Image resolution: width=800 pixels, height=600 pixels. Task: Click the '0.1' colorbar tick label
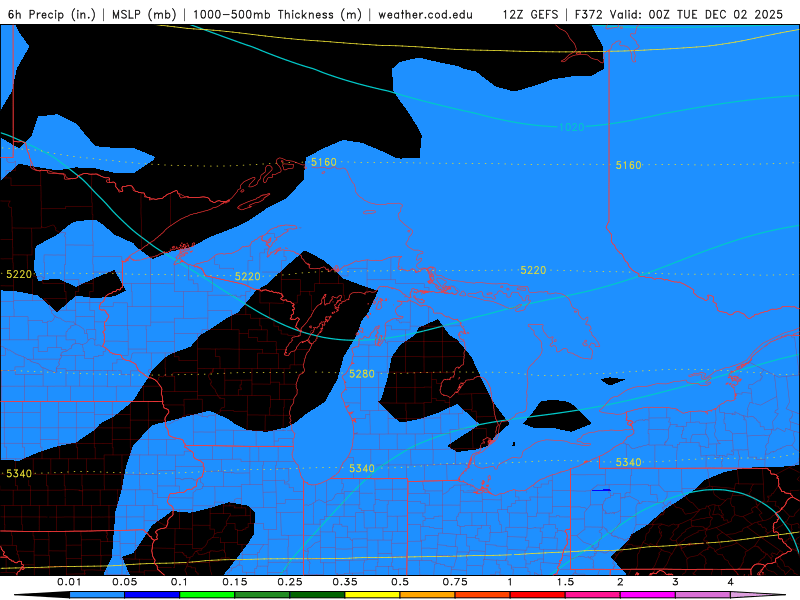click(179, 582)
